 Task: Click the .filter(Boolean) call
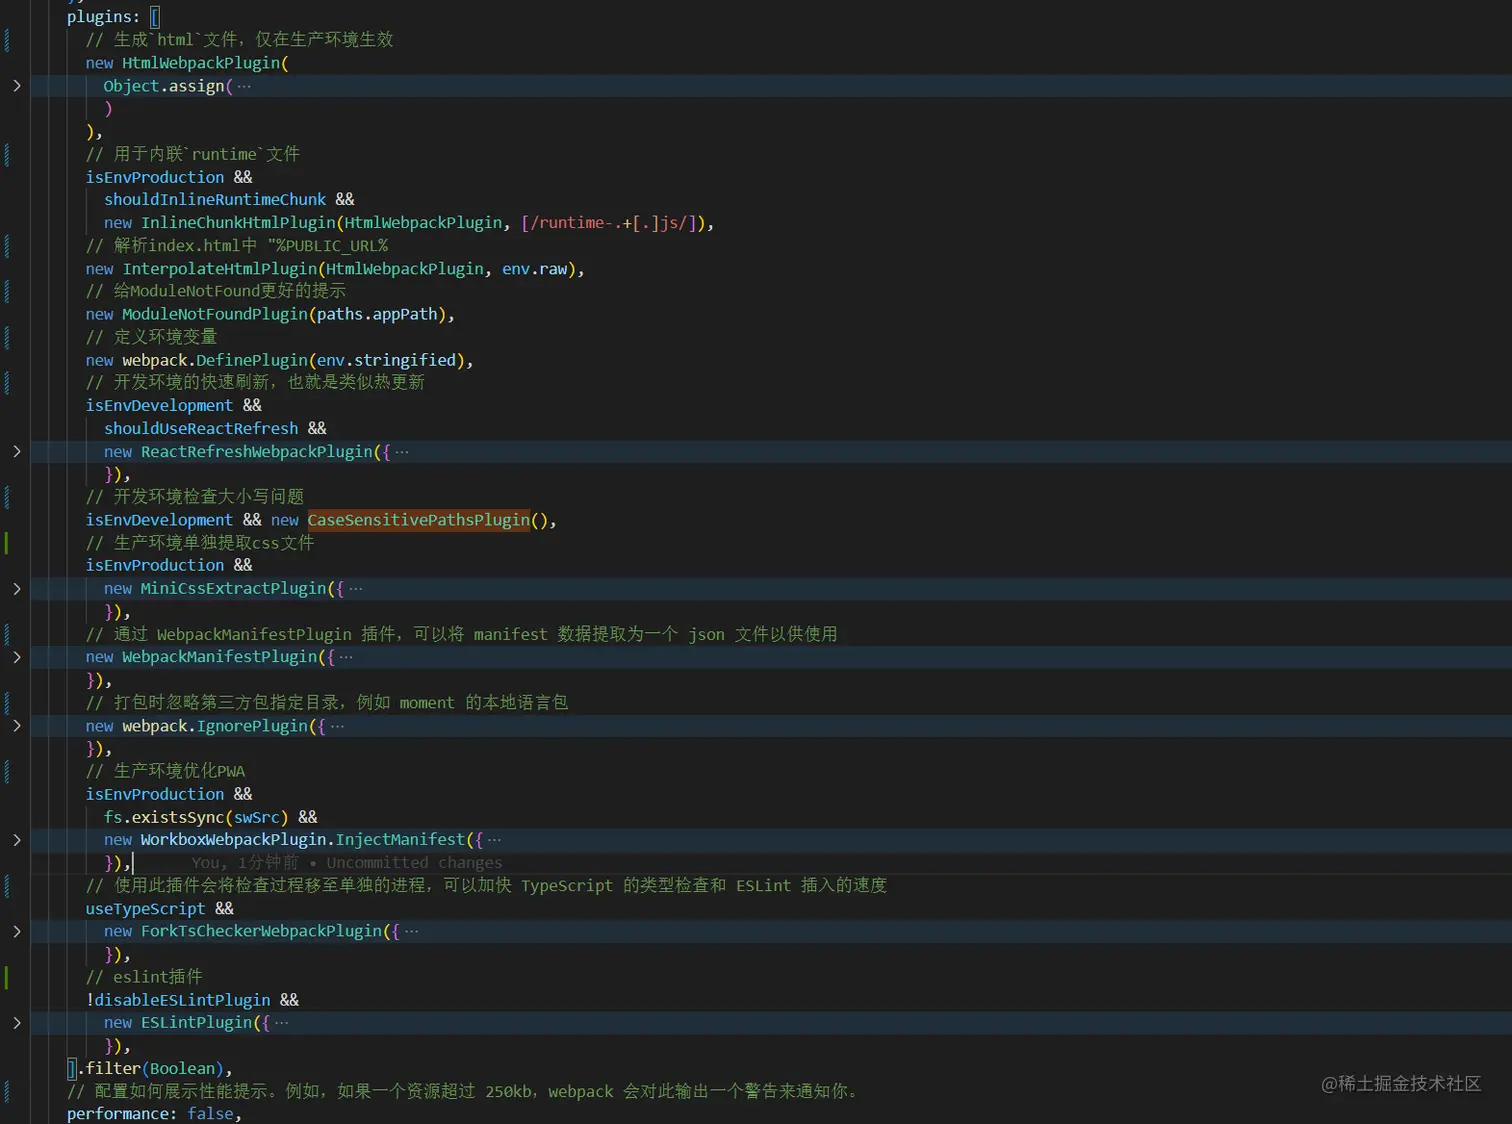pos(150,1069)
